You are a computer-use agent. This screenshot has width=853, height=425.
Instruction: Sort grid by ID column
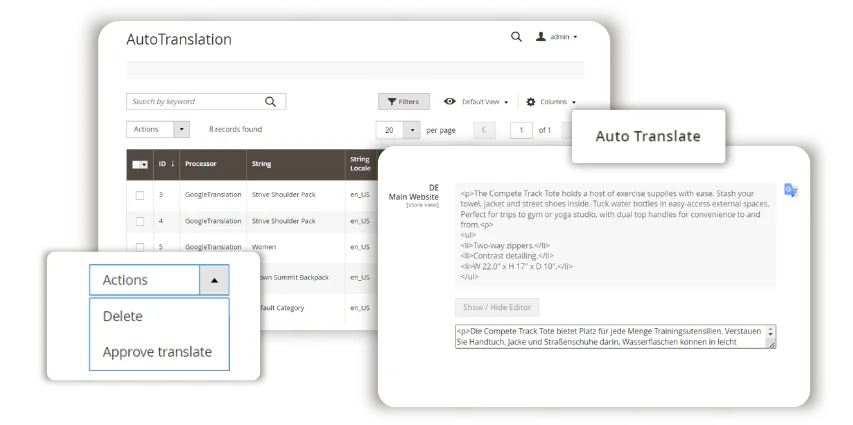pyautogui.click(x=166, y=164)
